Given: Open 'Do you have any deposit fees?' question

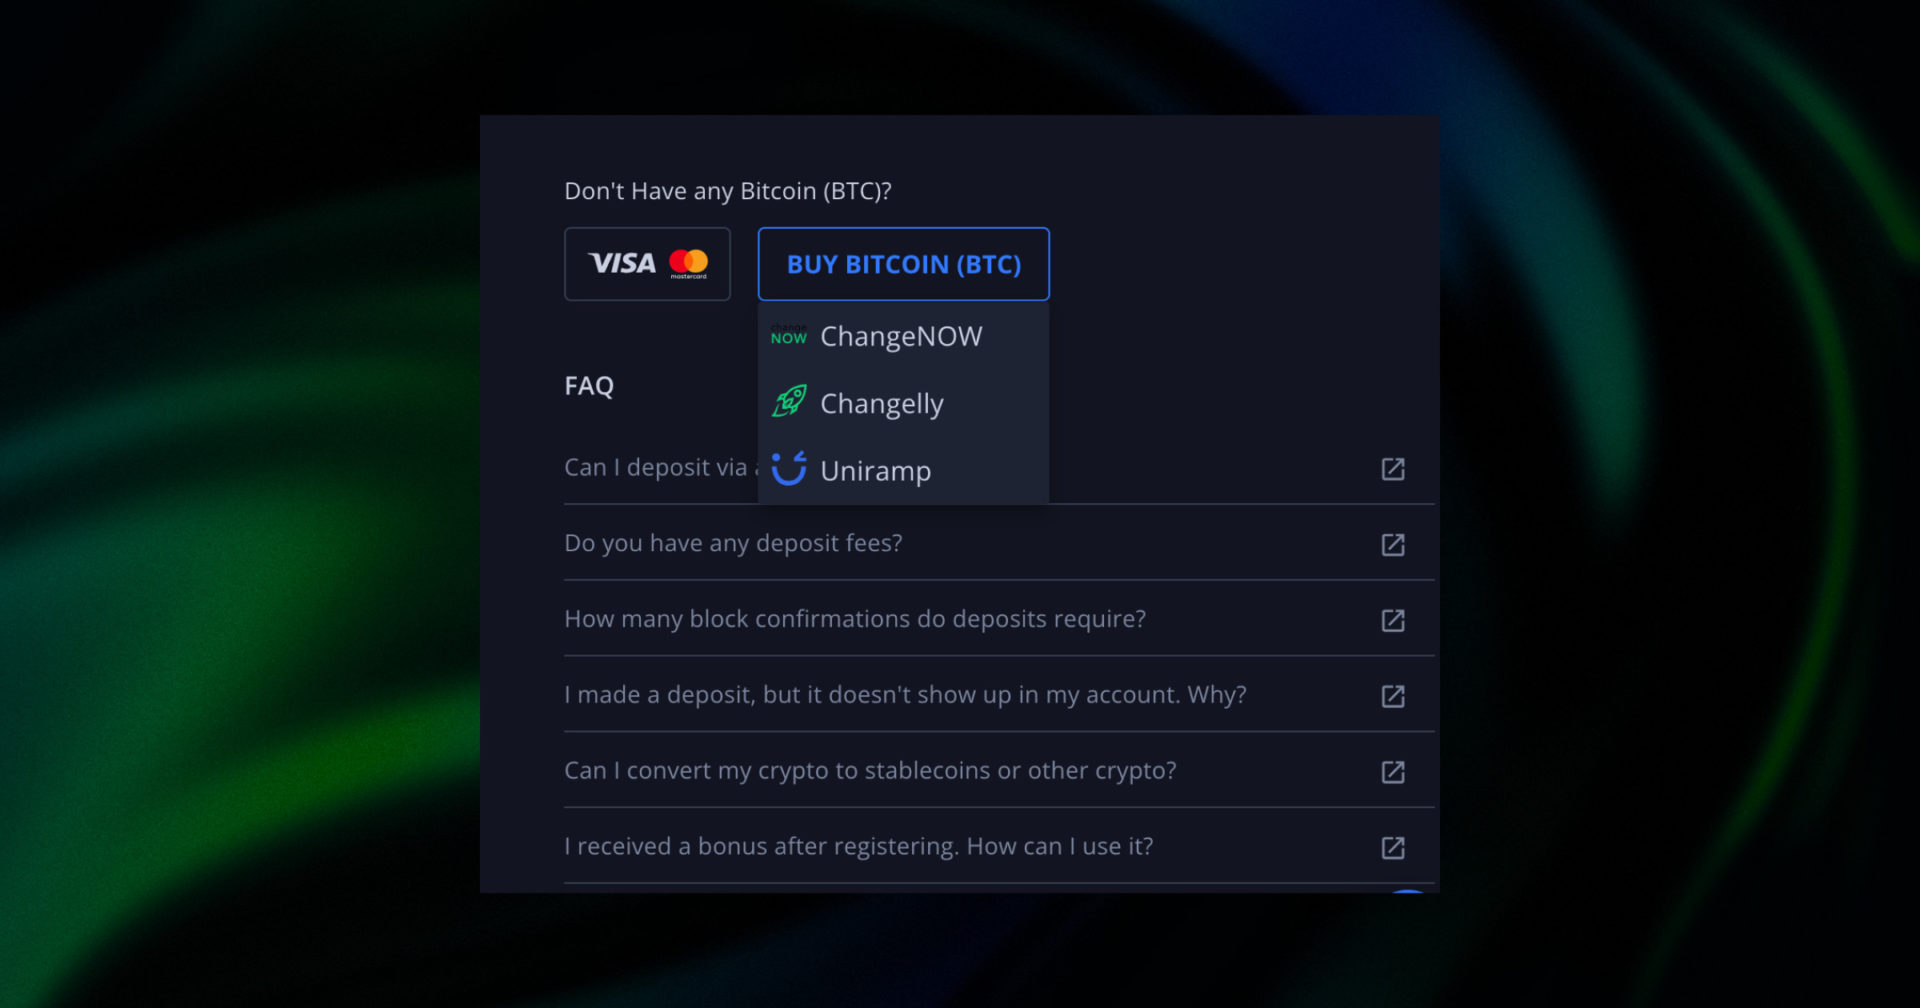Looking at the screenshot, I should click(x=733, y=543).
